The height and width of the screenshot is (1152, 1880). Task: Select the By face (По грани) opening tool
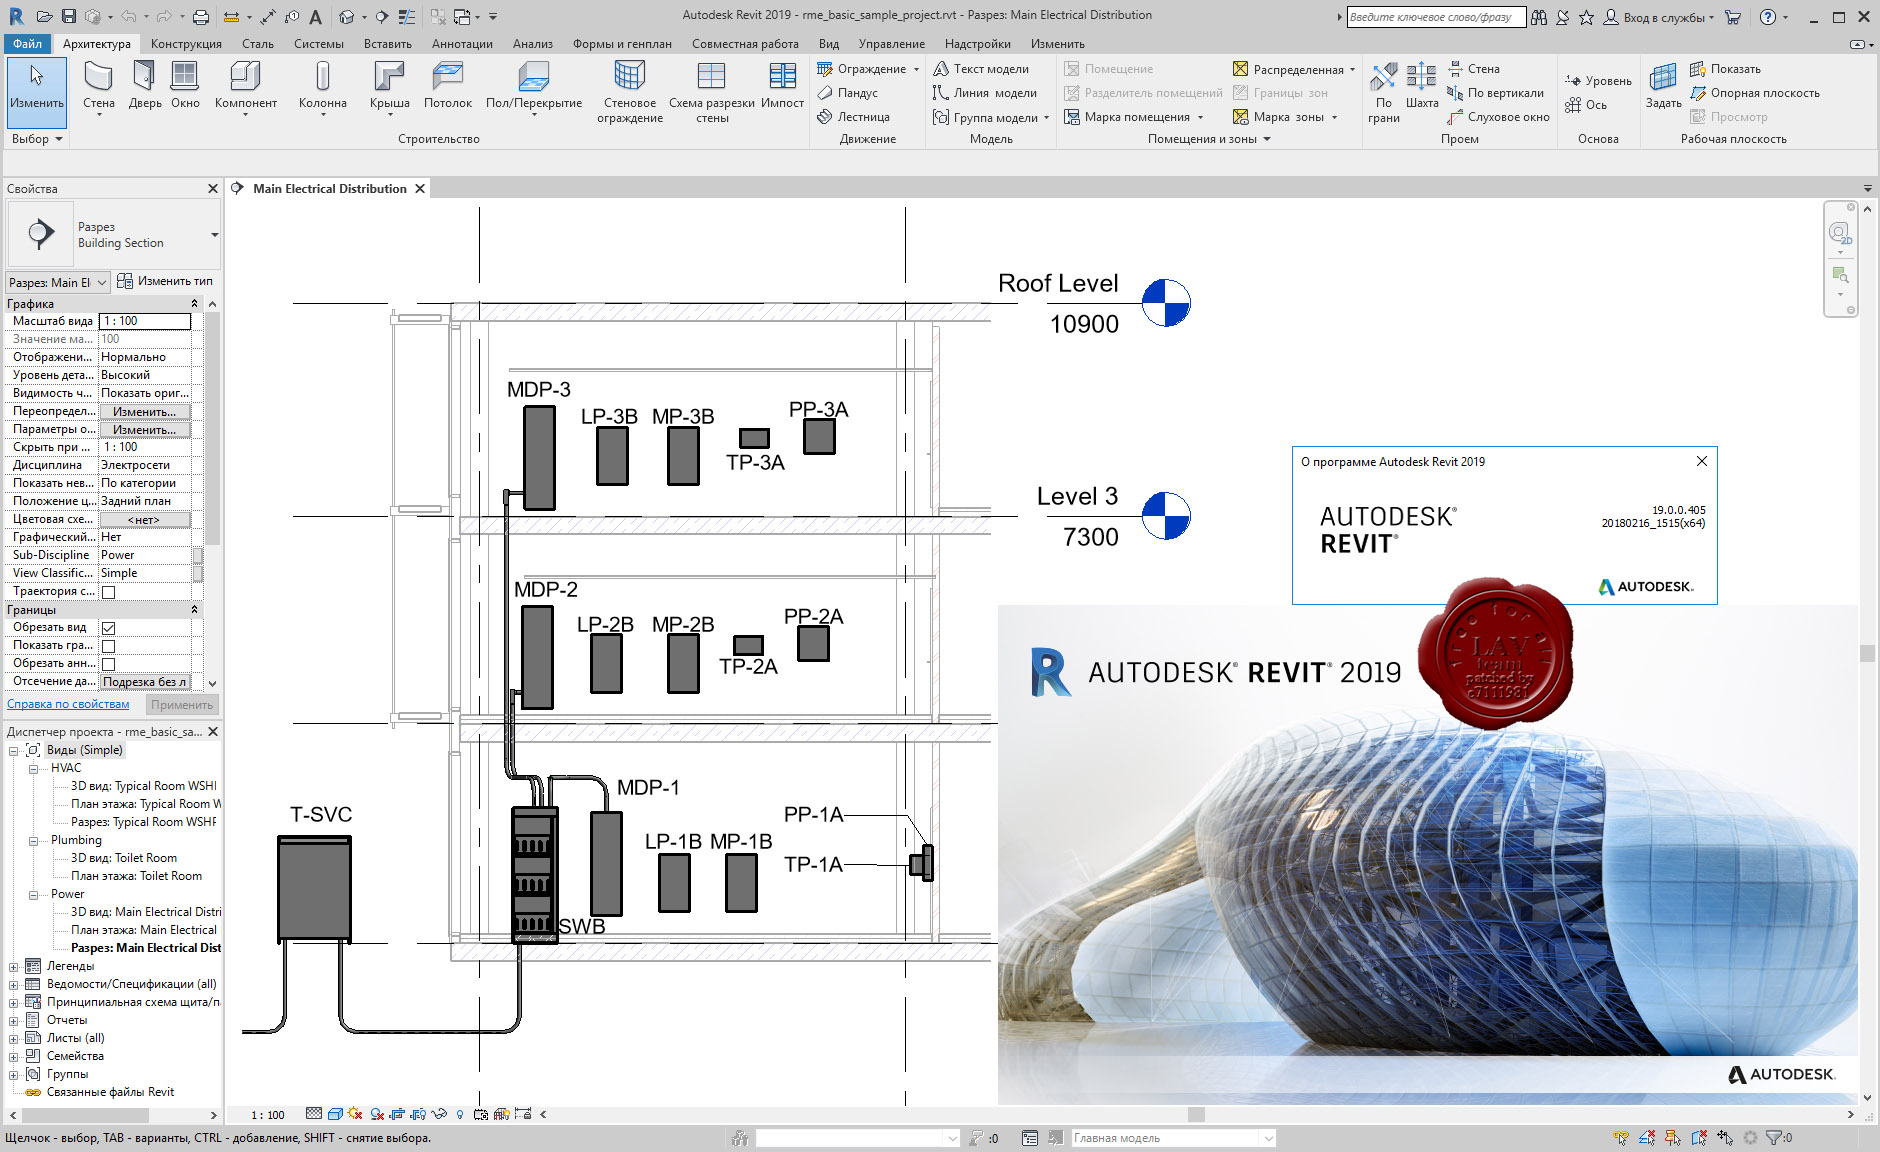click(x=1384, y=92)
